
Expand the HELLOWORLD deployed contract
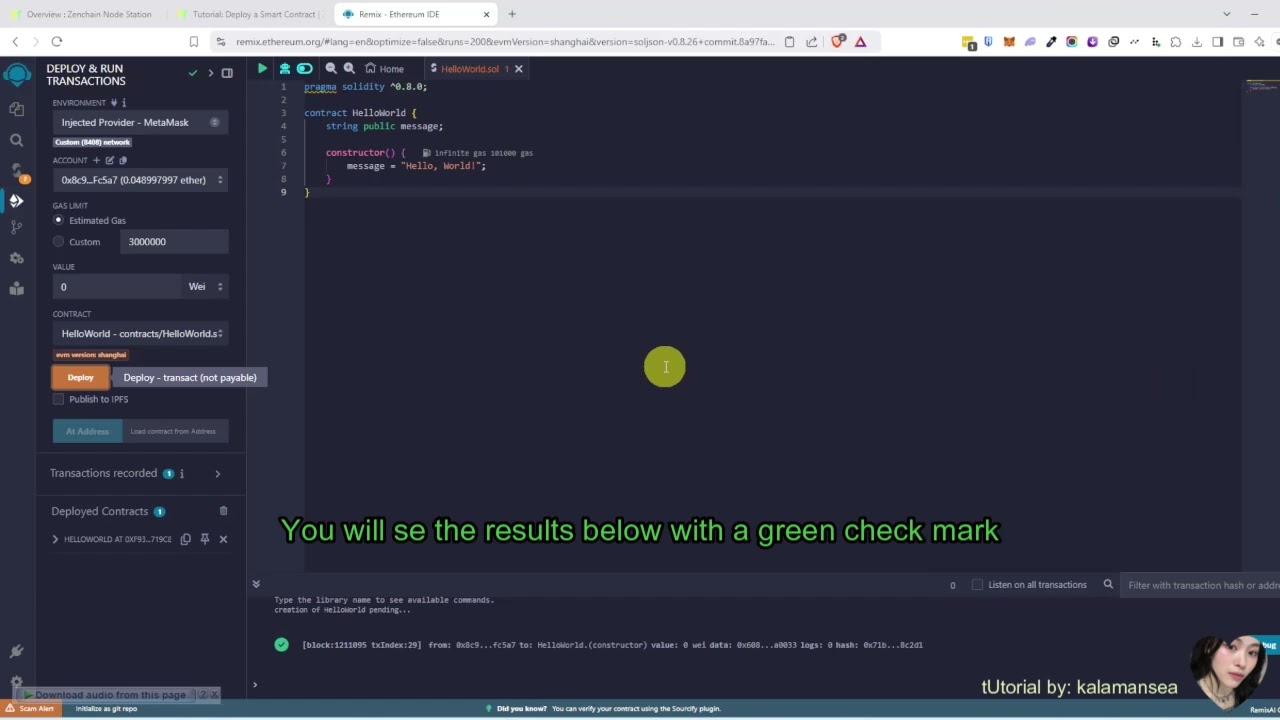[55, 539]
